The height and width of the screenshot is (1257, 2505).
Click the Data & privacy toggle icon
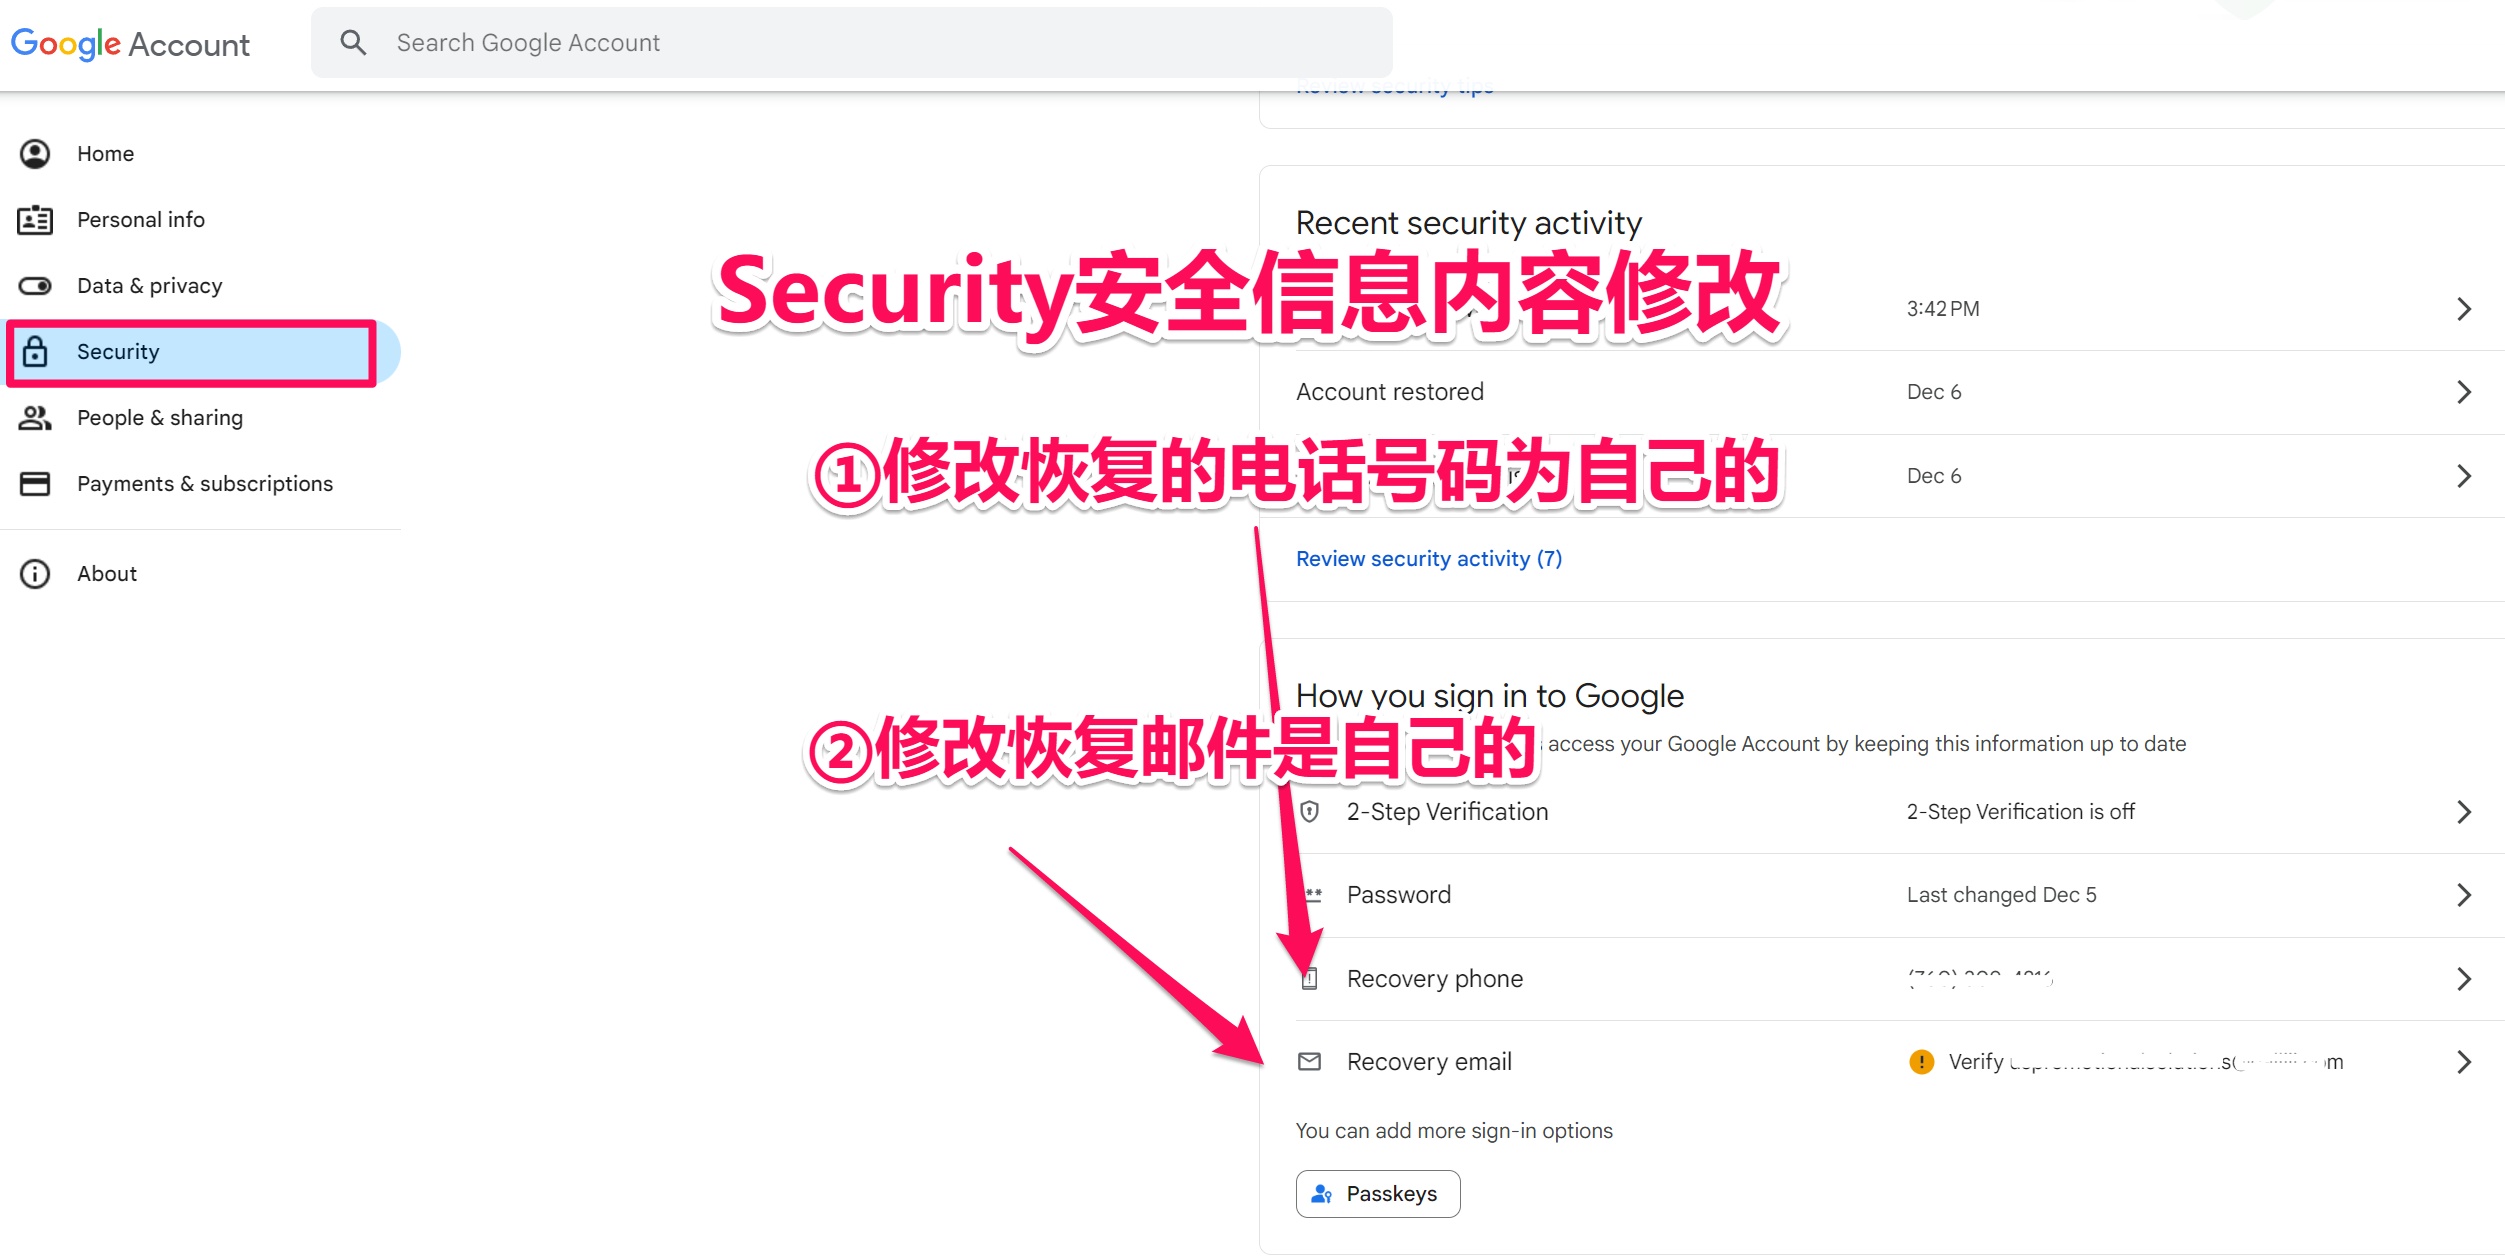click(x=35, y=286)
